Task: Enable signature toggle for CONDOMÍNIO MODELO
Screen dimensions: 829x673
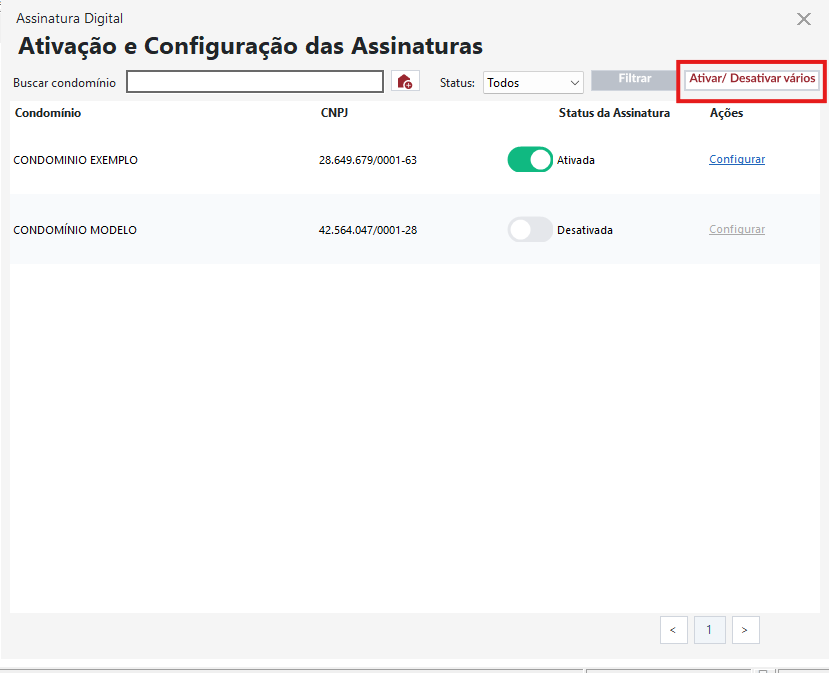Action: coord(530,229)
